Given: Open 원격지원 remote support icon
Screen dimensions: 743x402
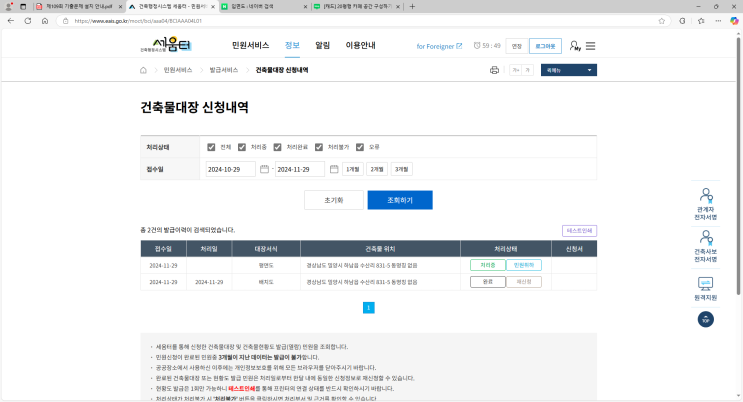Looking at the screenshot, I should point(706,289).
